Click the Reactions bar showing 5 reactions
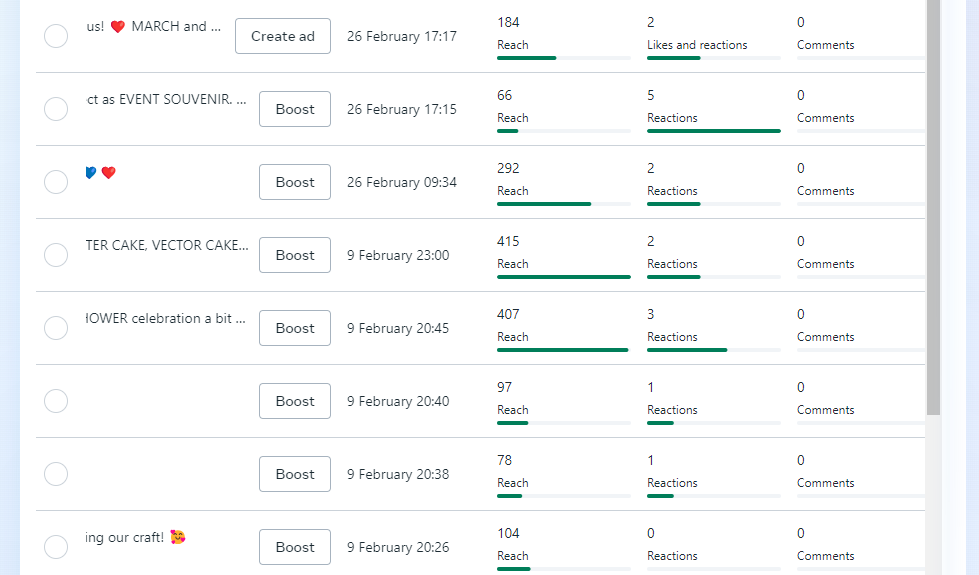 point(714,131)
